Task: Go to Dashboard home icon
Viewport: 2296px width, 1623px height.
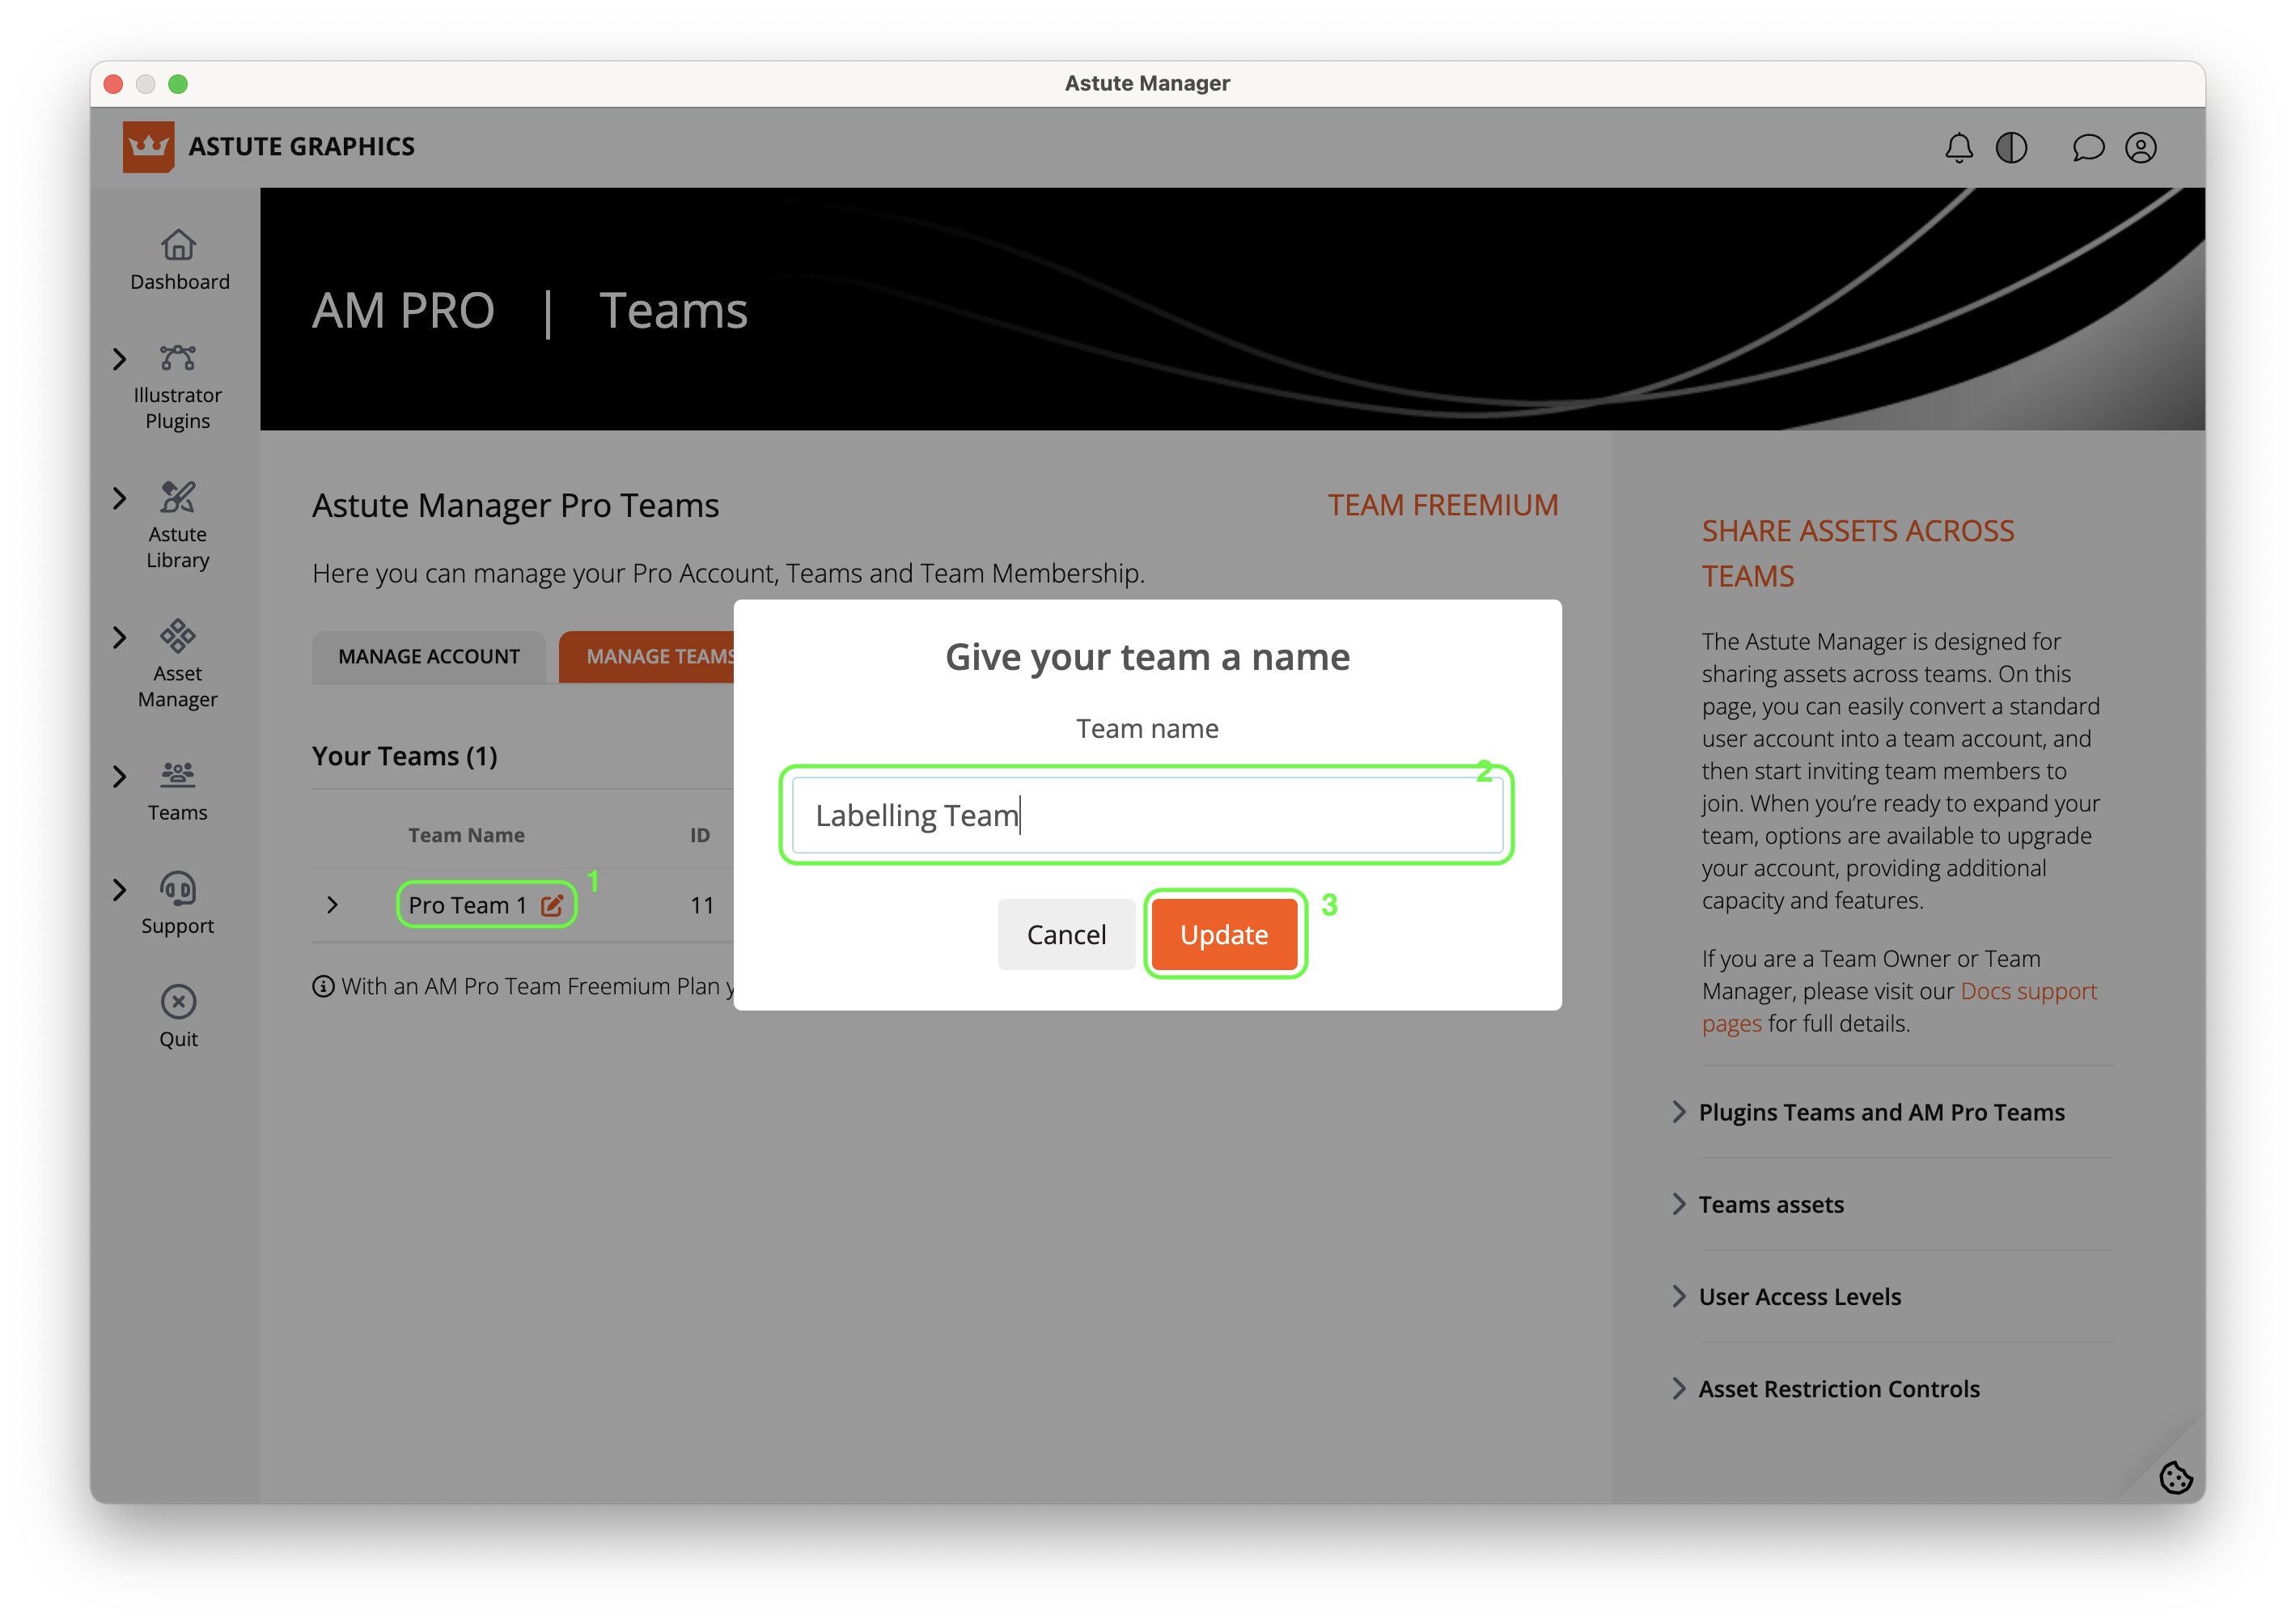Action: point(178,245)
